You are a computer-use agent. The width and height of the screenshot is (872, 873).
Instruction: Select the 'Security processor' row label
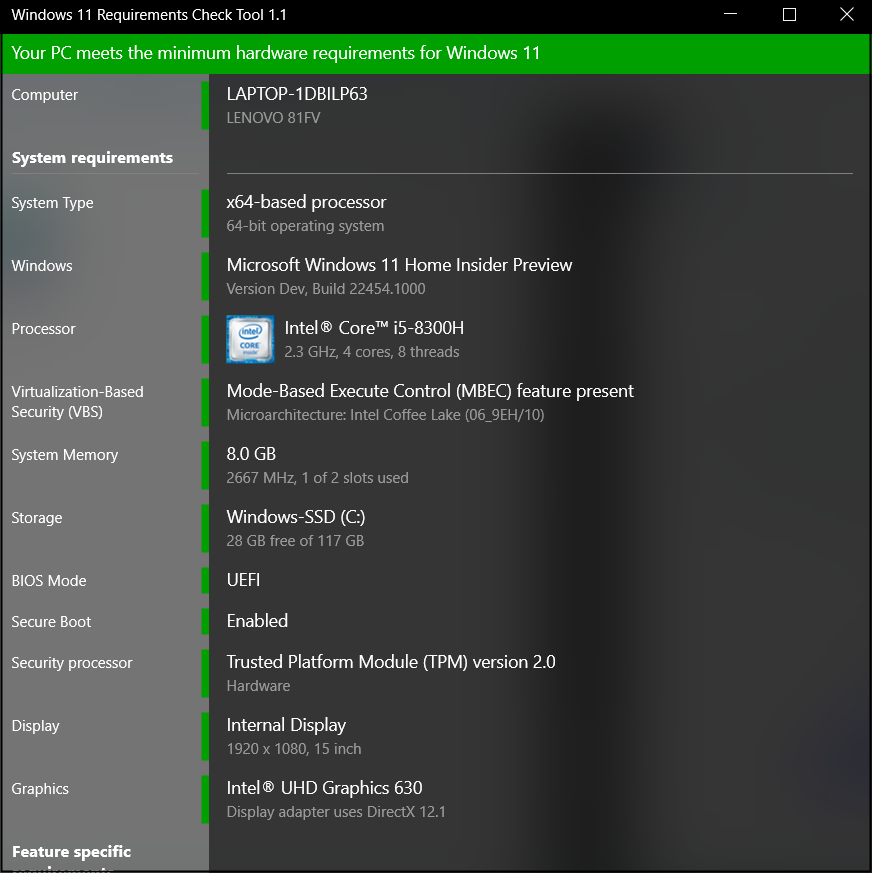(x=72, y=663)
